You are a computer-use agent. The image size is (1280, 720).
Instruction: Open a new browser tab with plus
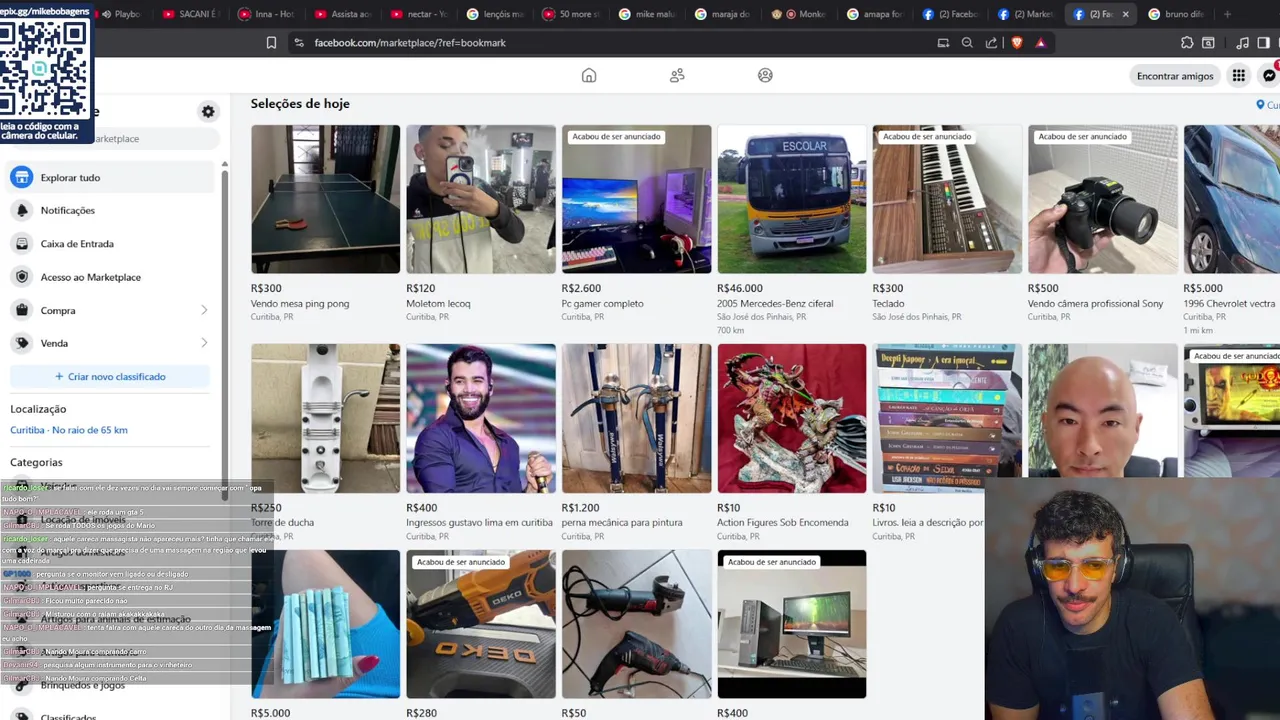coord(1227,14)
